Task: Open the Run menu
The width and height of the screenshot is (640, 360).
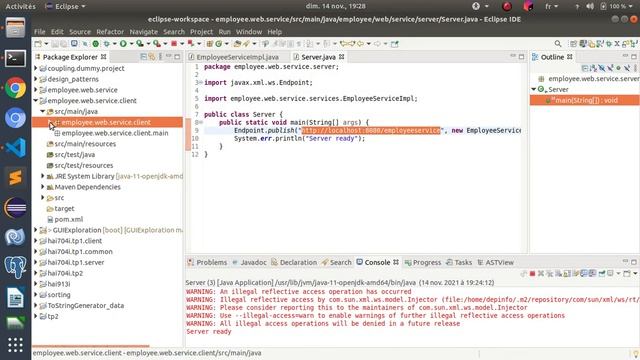Action: pyautogui.click(x=224, y=31)
